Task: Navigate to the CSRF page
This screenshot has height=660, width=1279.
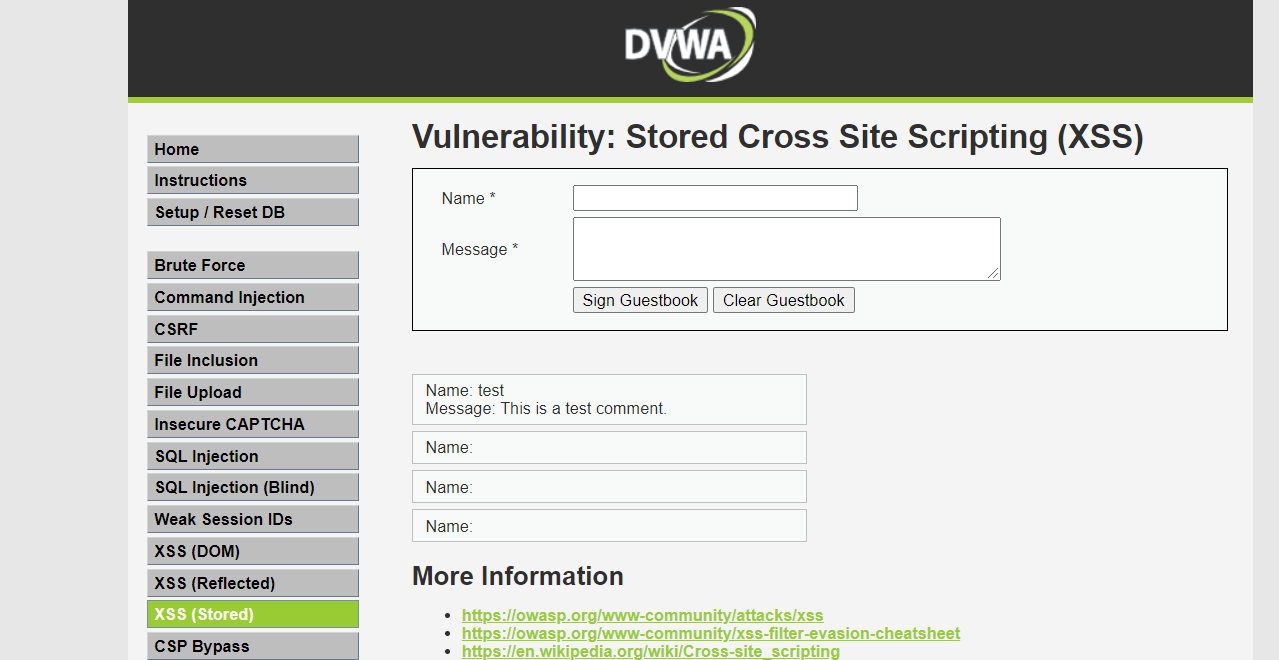Action: (252, 329)
